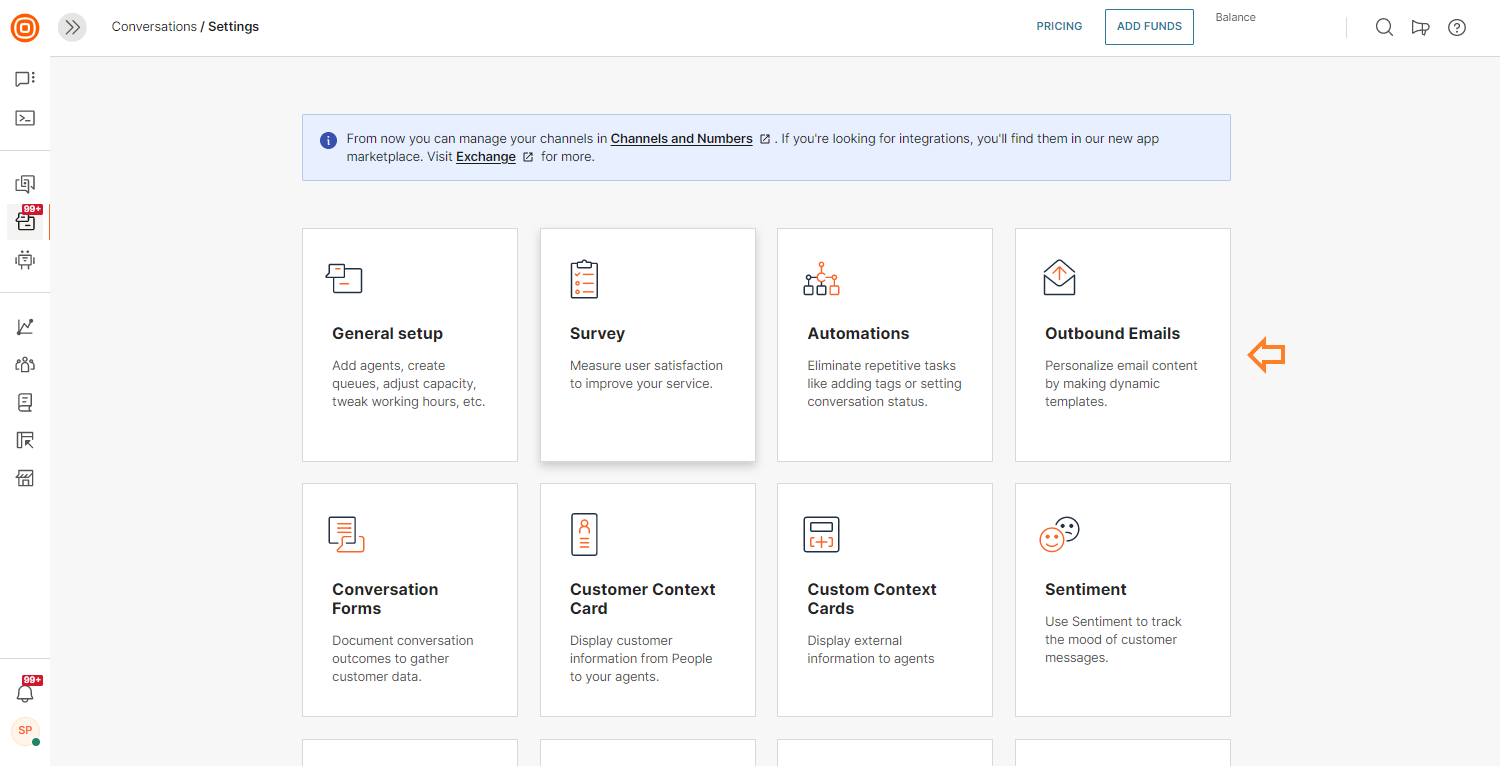Image resolution: width=1500 pixels, height=766 pixels.
Task: Click the search magnifier icon
Action: click(x=1384, y=27)
